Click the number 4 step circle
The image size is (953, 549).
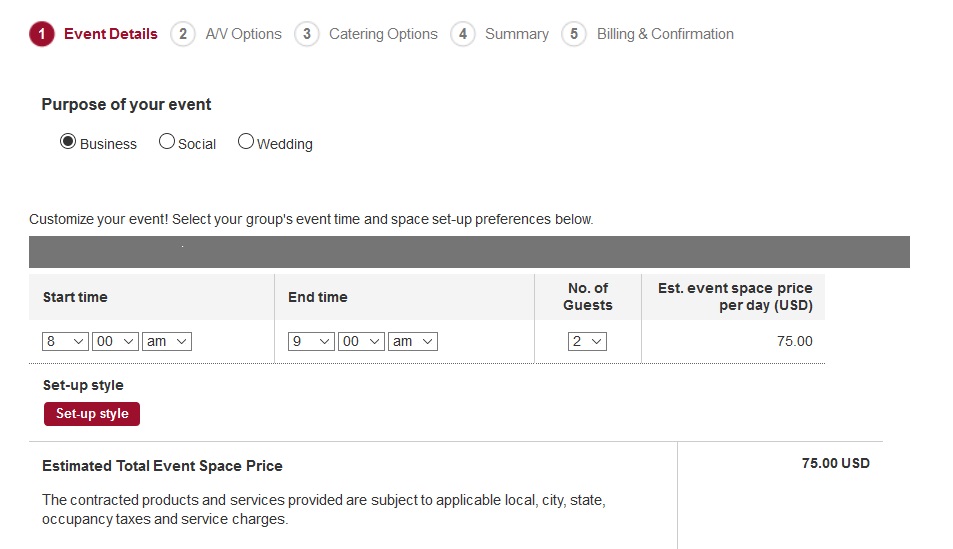[462, 34]
